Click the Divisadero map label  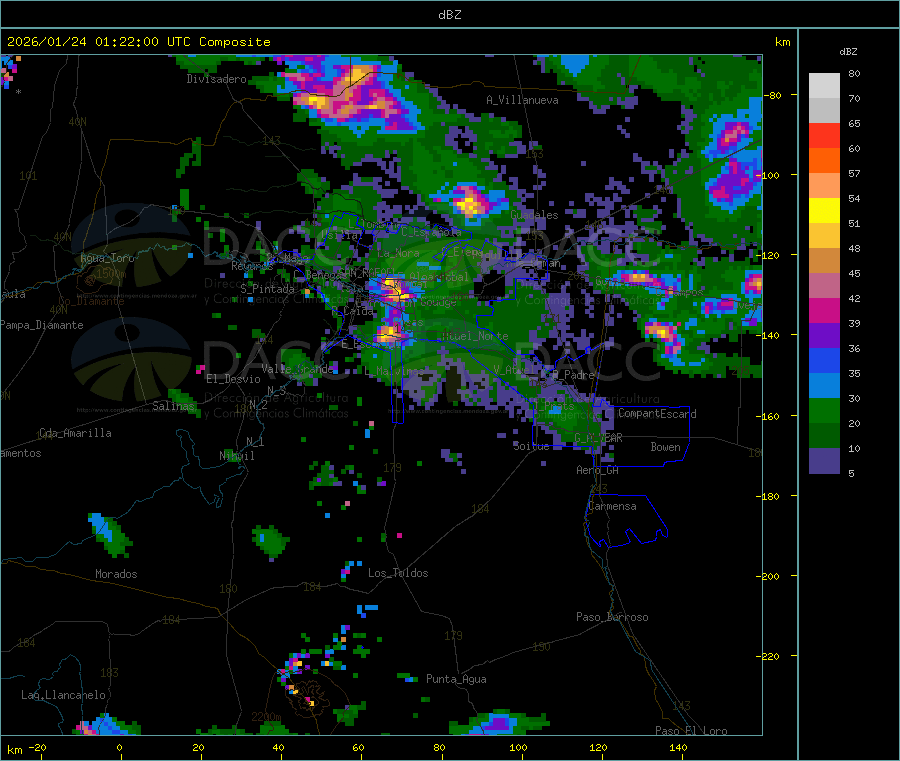click(216, 79)
